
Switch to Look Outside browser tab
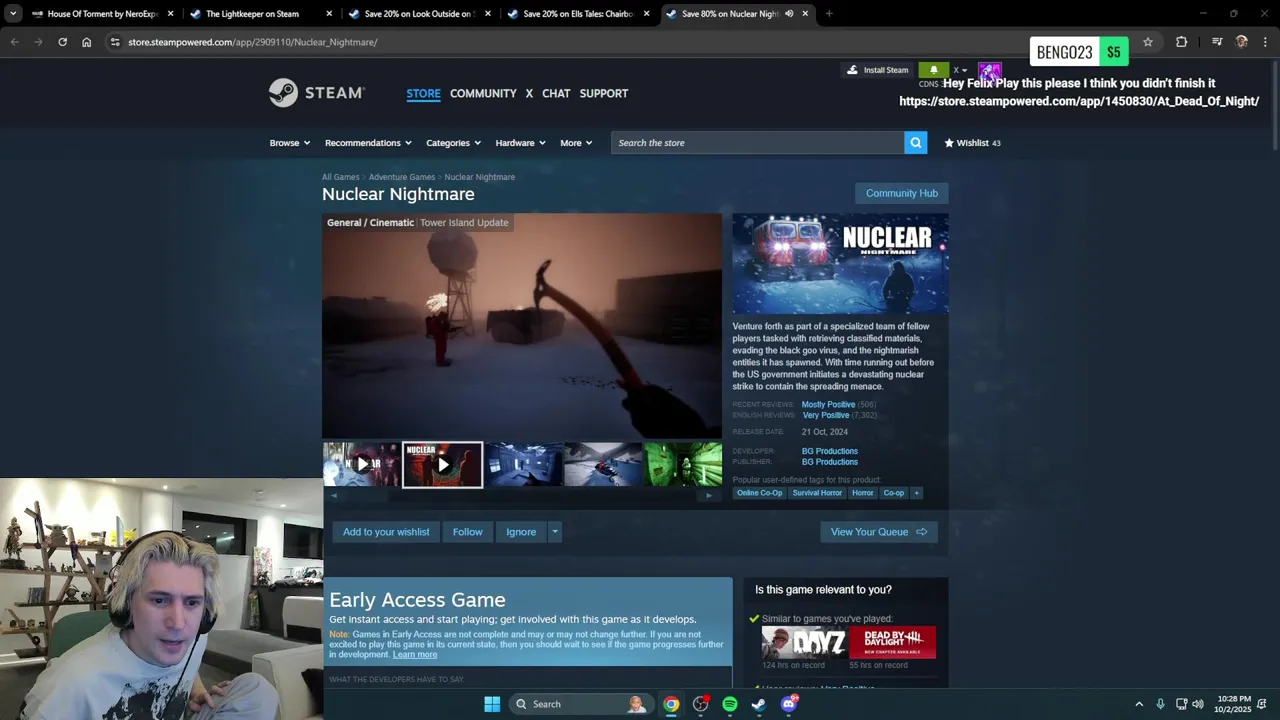pos(418,14)
